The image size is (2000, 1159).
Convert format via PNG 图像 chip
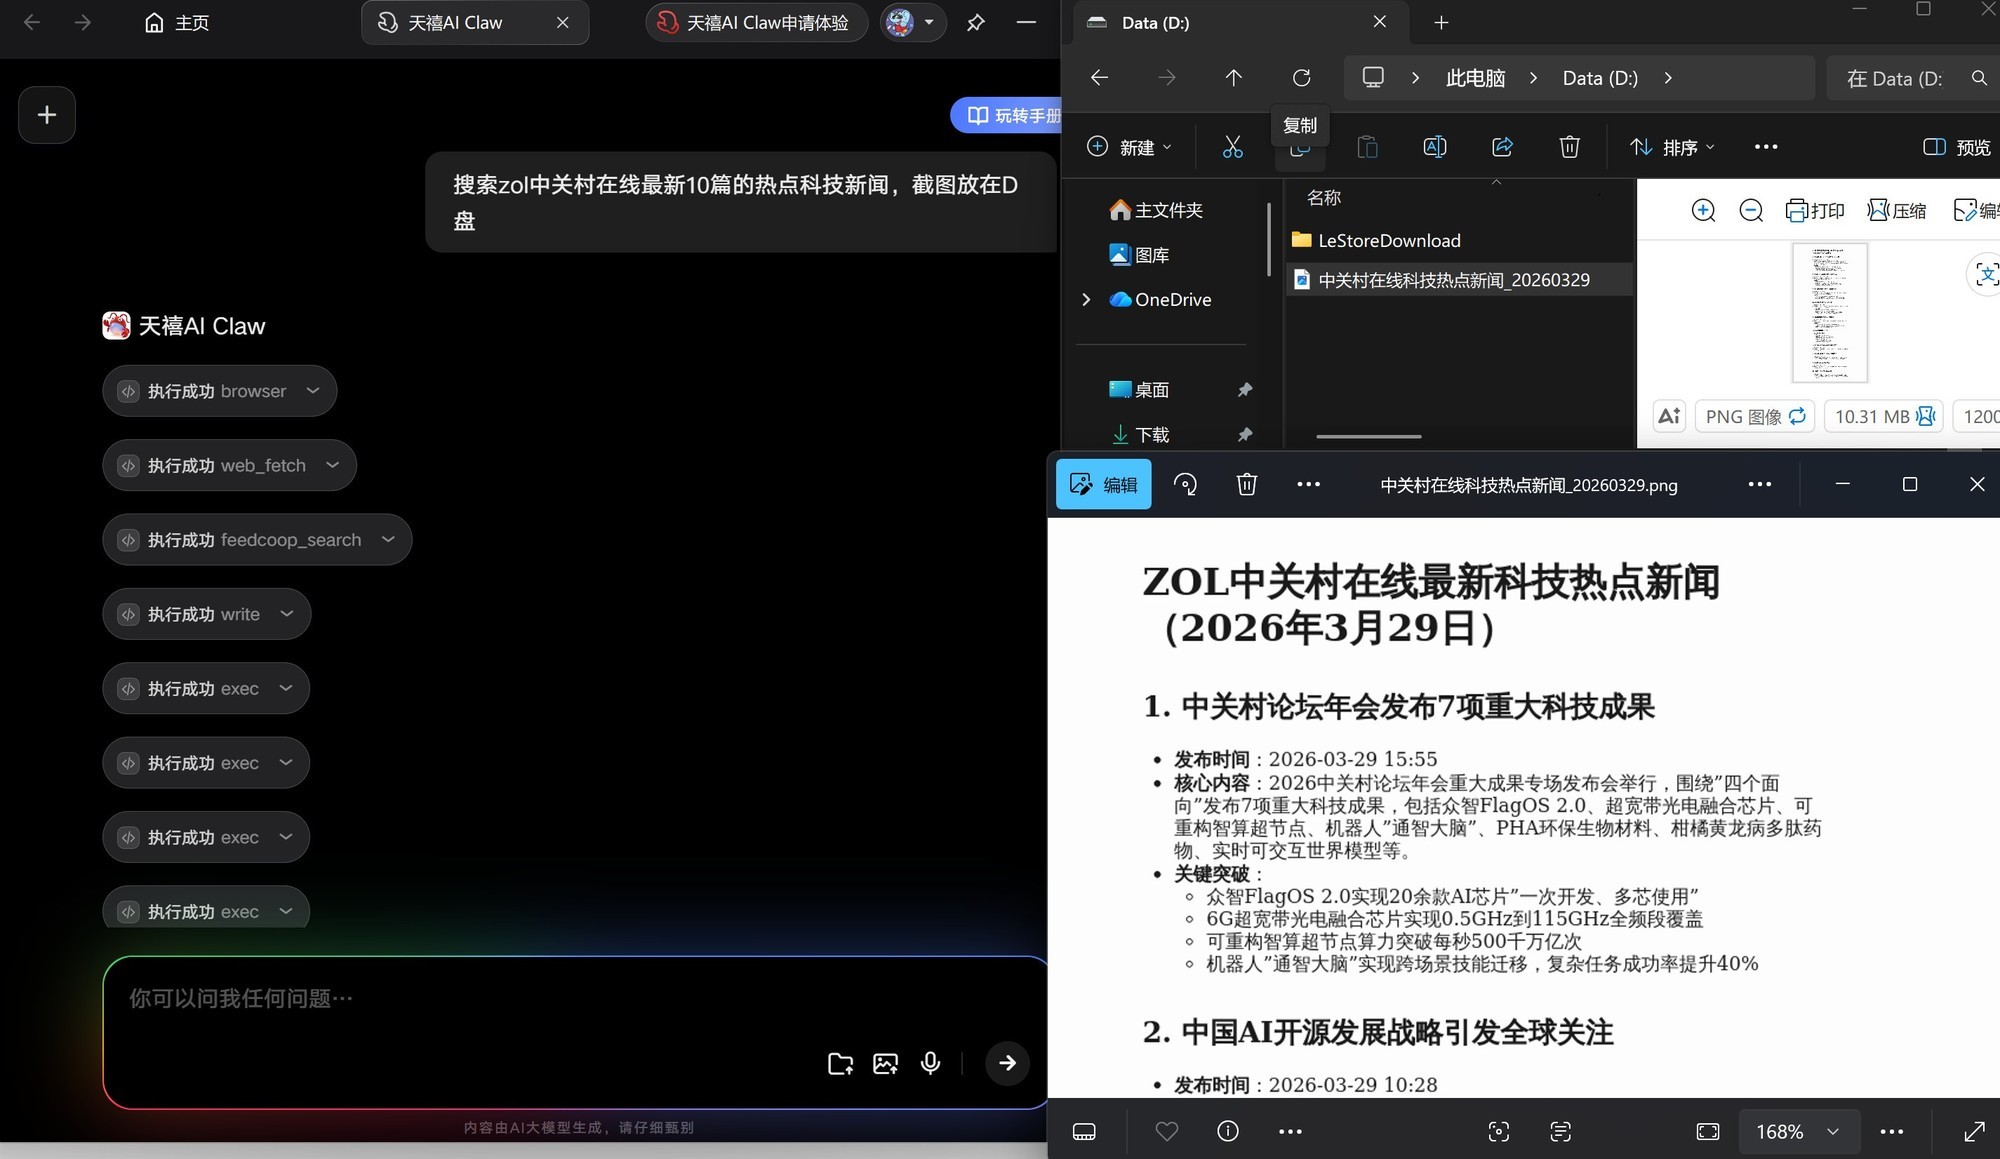tap(1755, 416)
